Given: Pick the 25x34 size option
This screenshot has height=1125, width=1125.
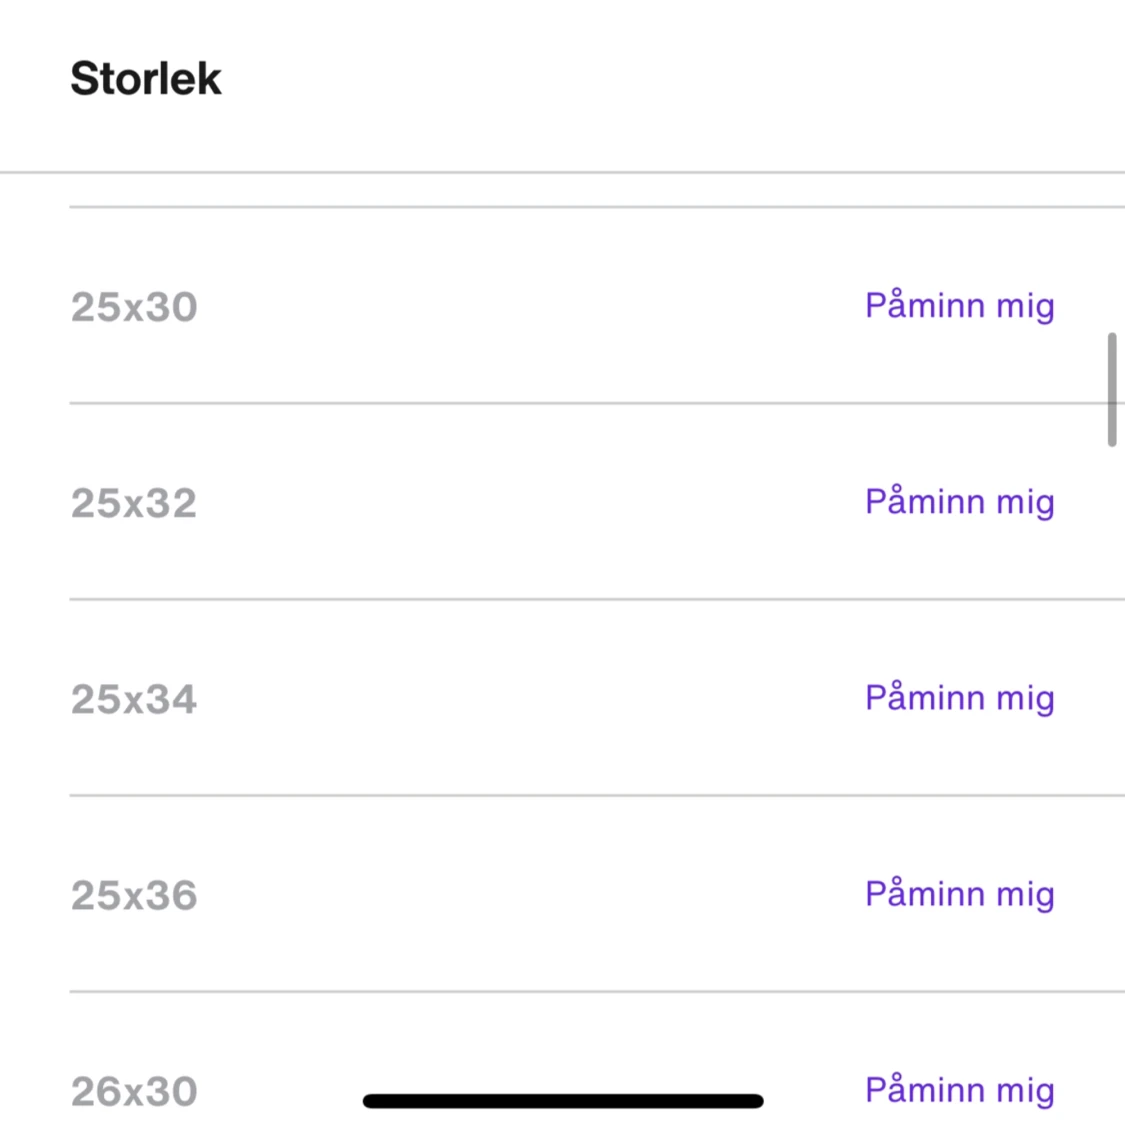Looking at the screenshot, I should (133, 699).
